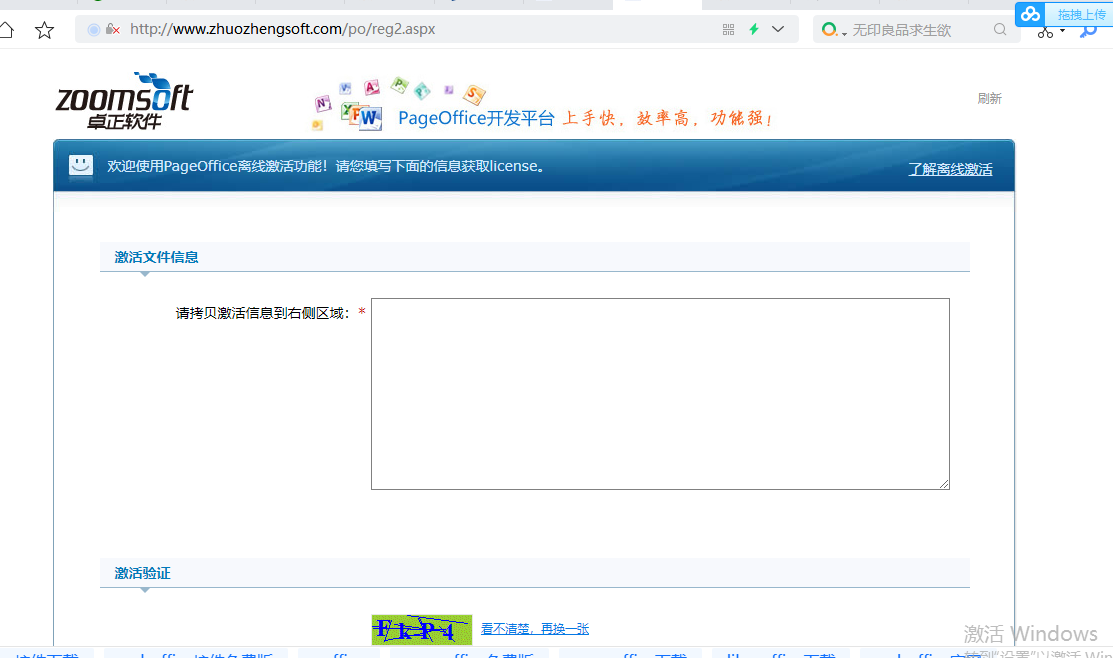Click the 请拷贝激活信息到右侧区域 label
This screenshot has height=658, width=1113.
pyautogui.click(x=263, y=313)
